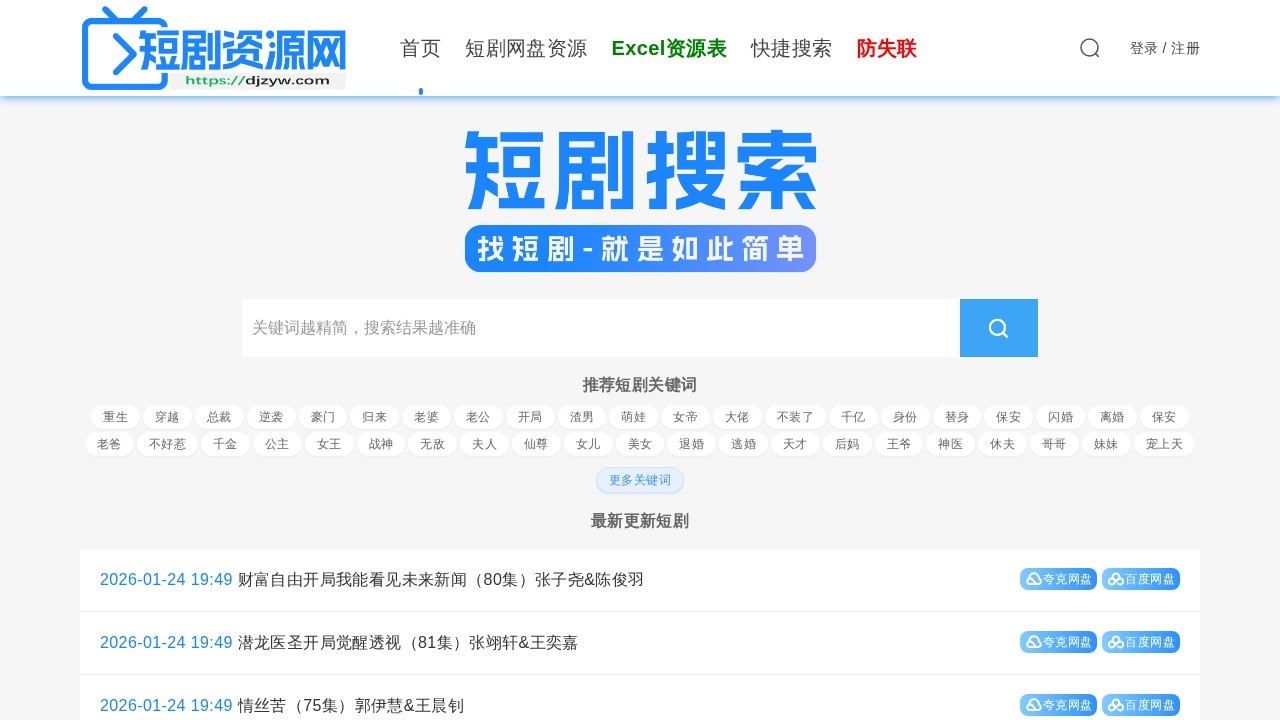Open 夸克网盘 link for 情丝苦 drama
The height and width of the screenshot is (720, 1280).
(x=1058, y=704)
